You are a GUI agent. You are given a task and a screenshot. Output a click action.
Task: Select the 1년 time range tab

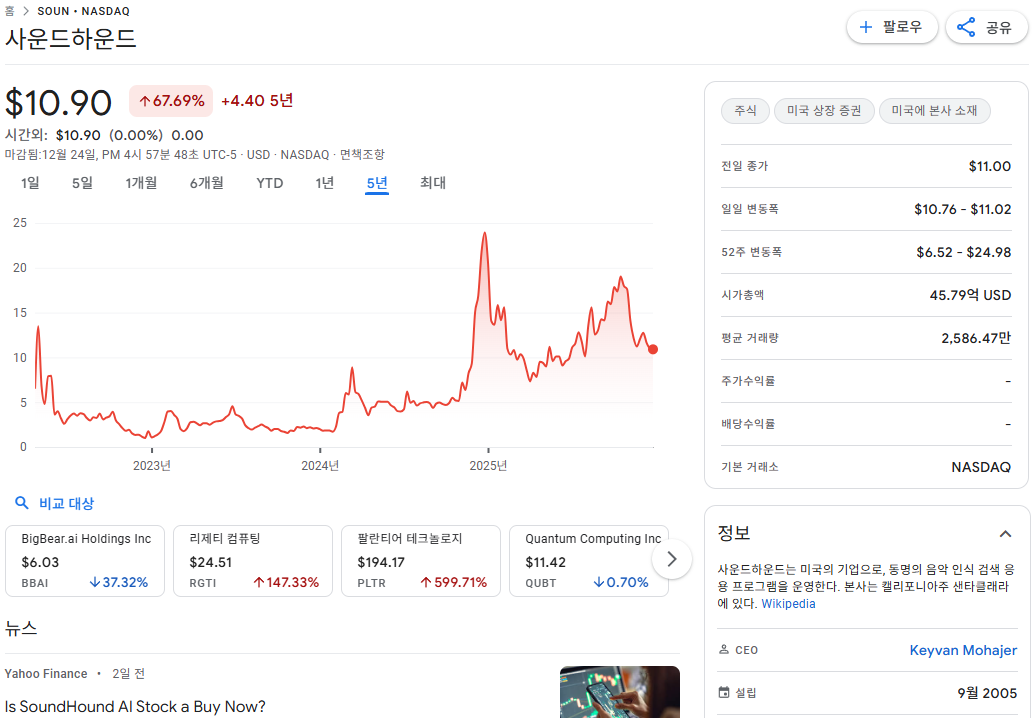325,183
